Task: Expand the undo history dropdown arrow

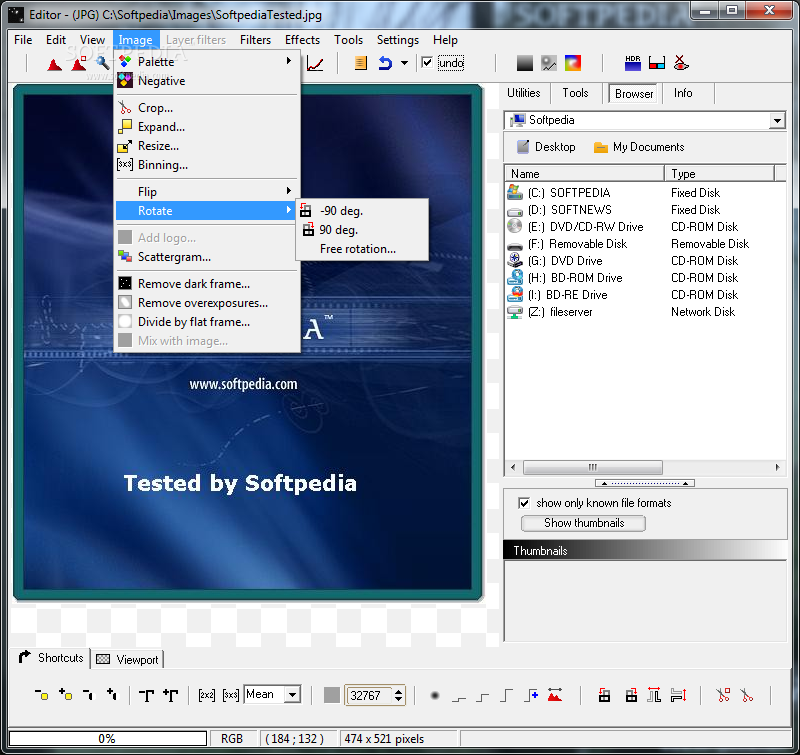Action: click(x=404, y=63)
